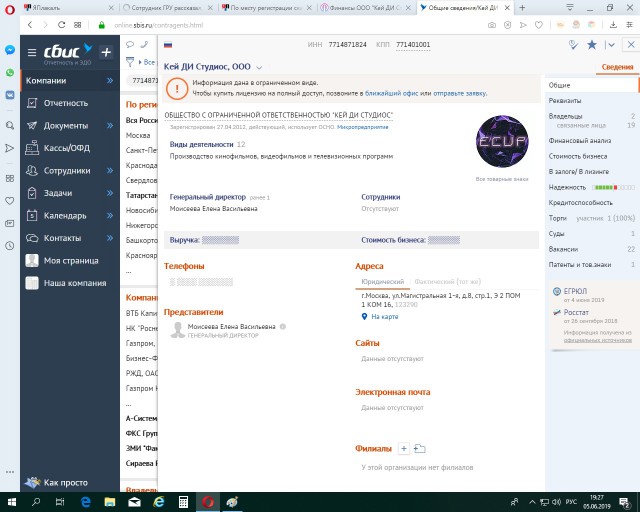
Task: Open Виды деятельности link
Action: [202, 144]
